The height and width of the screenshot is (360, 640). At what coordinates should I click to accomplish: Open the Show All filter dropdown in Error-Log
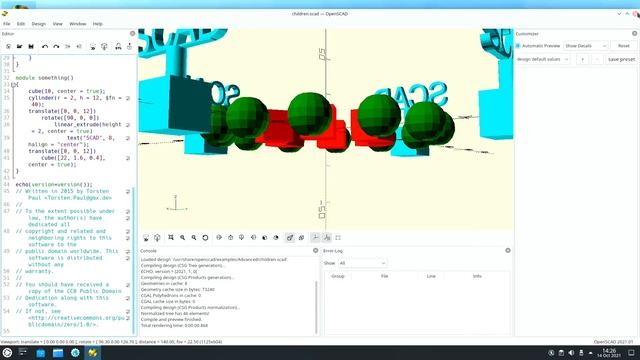[x=362, y=263]
